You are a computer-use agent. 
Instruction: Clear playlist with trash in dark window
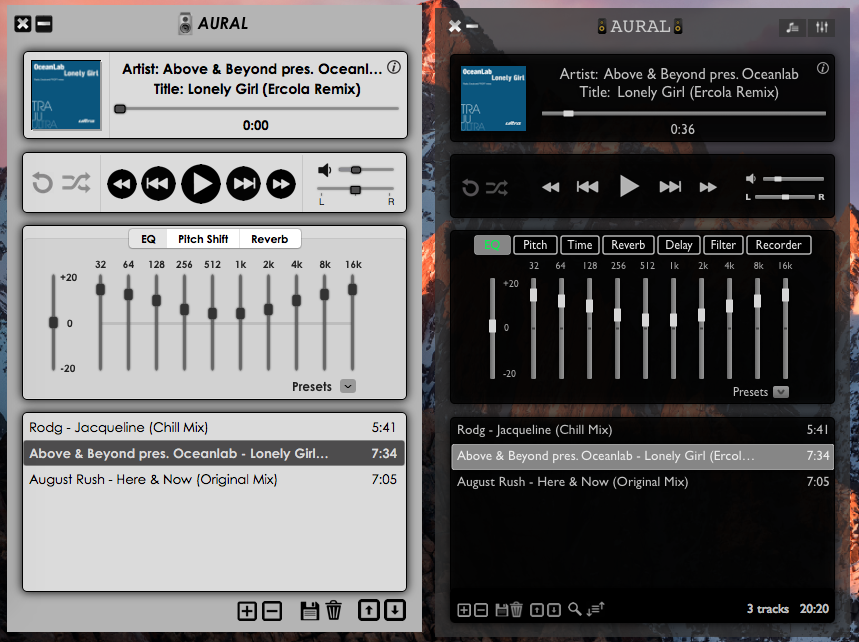click(516, 609)
